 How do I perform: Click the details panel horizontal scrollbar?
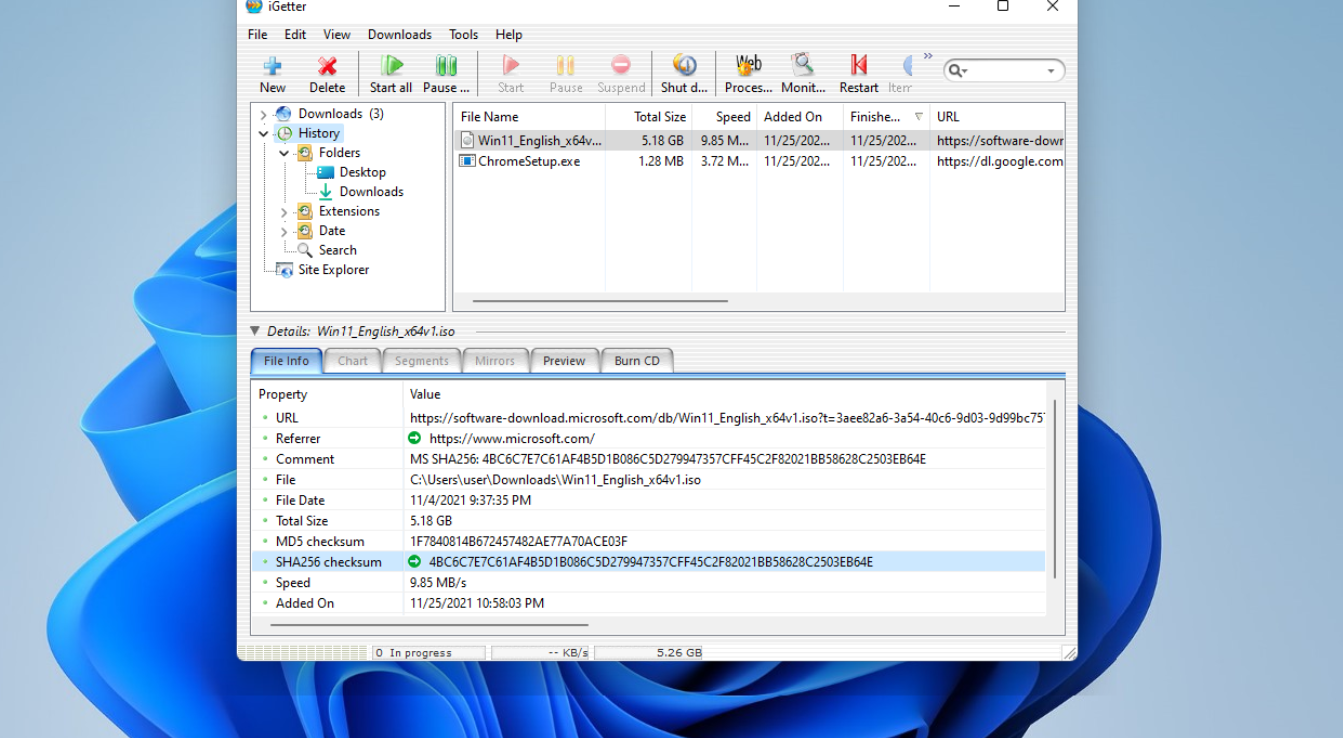coord(429,625)
